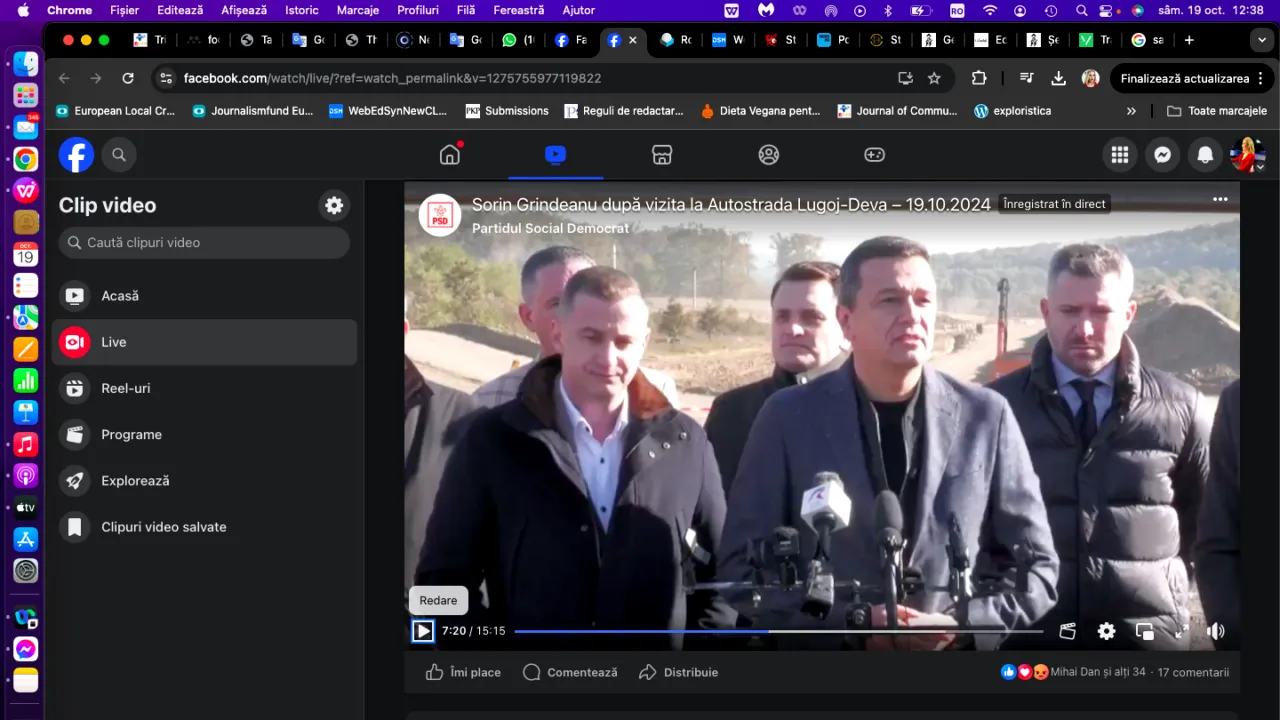Open video post three-dots options menu
This screenshot has width=1280, height=720.
click(1220, 199)
